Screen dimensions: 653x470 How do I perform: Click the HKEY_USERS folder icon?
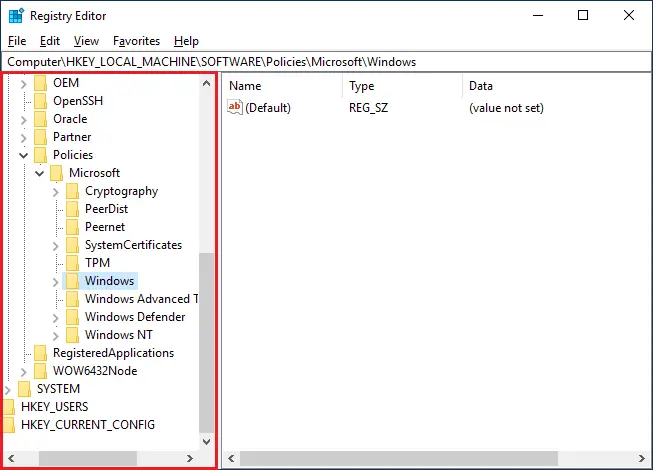pos(9,407)
